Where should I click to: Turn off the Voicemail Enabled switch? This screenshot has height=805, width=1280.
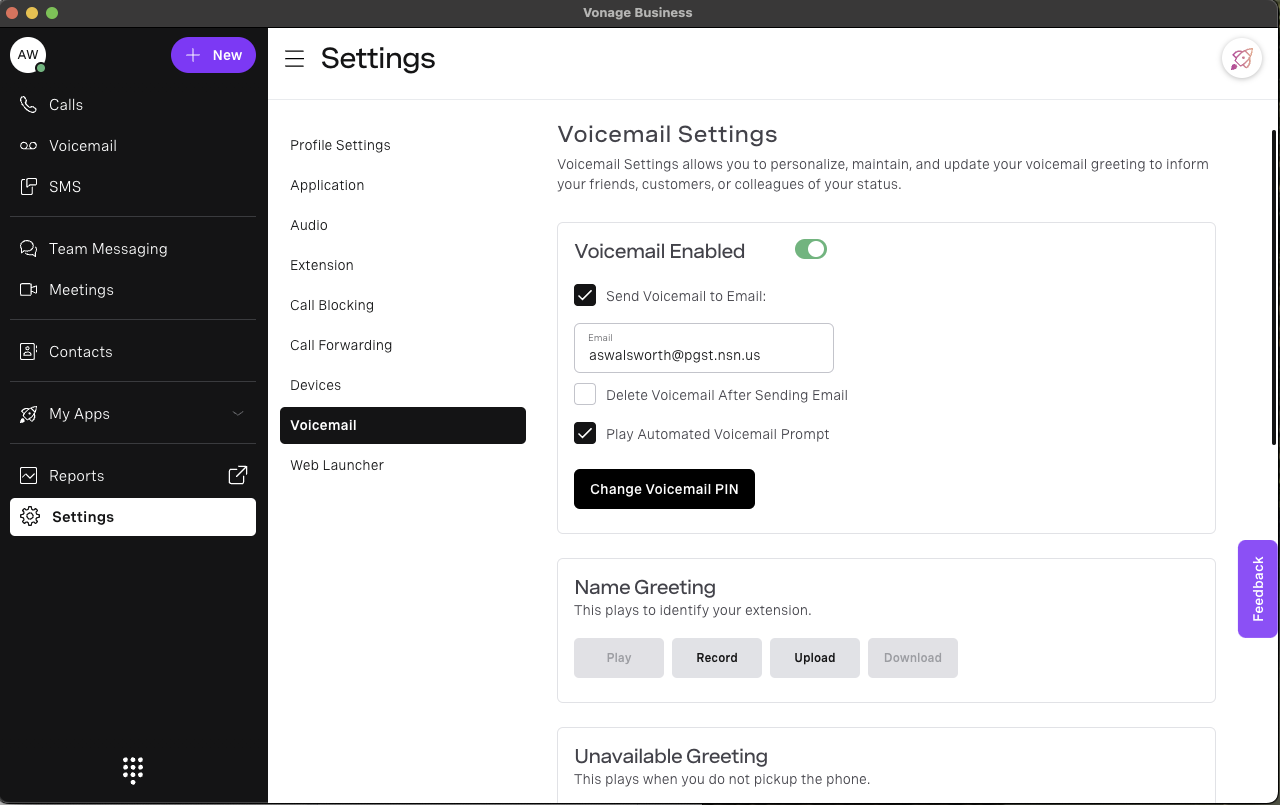(811, 249)
